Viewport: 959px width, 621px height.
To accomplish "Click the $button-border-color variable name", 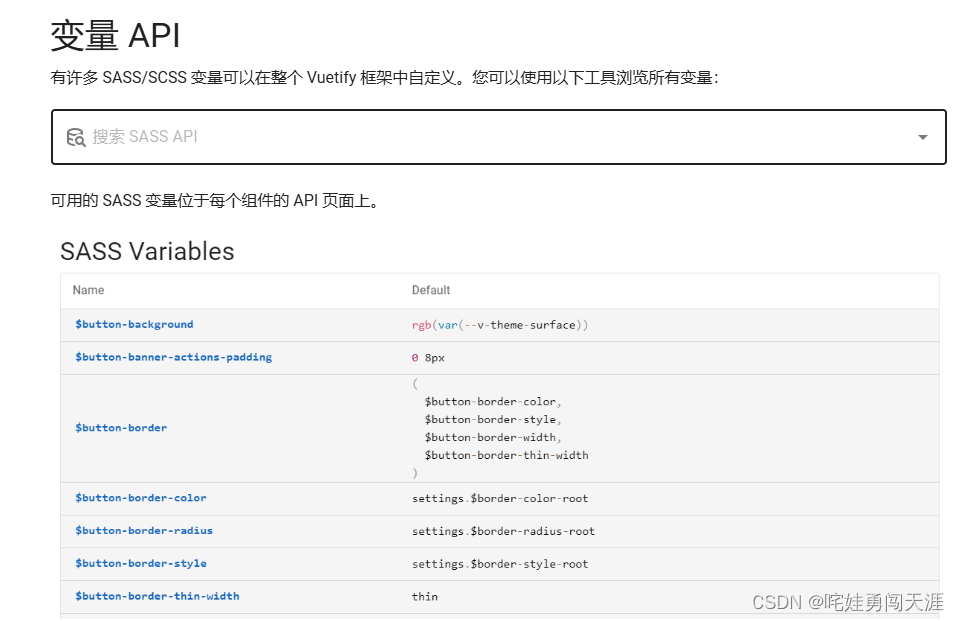I will [x=141, y=498].
